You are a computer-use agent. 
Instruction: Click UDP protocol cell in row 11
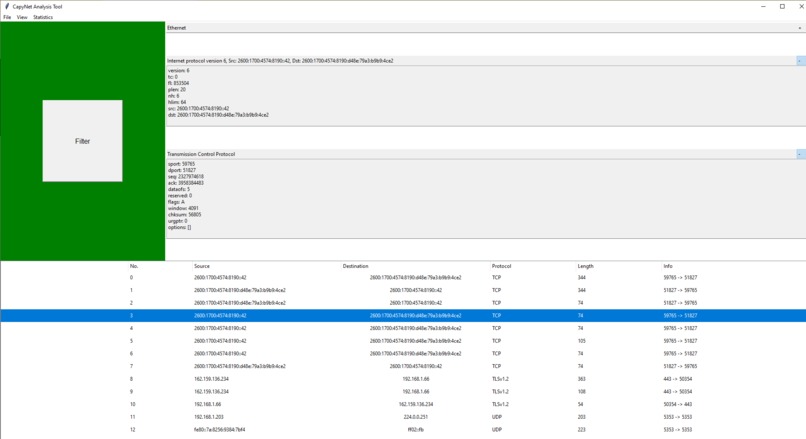(x=496, y=417)
